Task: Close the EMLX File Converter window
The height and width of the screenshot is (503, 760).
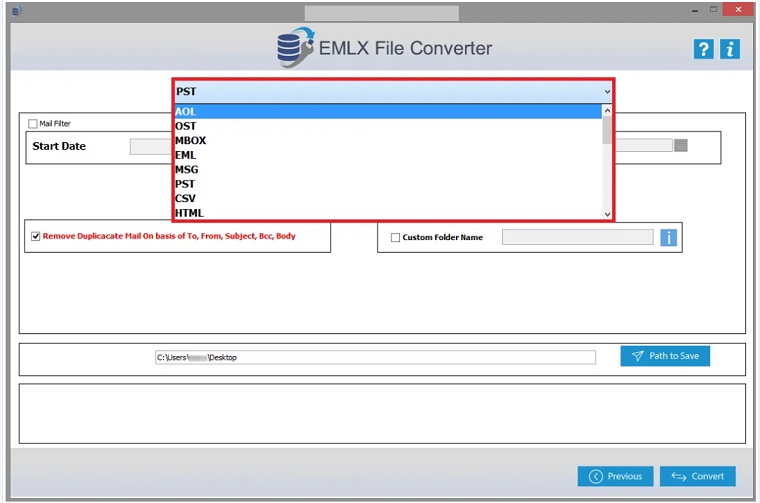Action: [x=738, y=10]
